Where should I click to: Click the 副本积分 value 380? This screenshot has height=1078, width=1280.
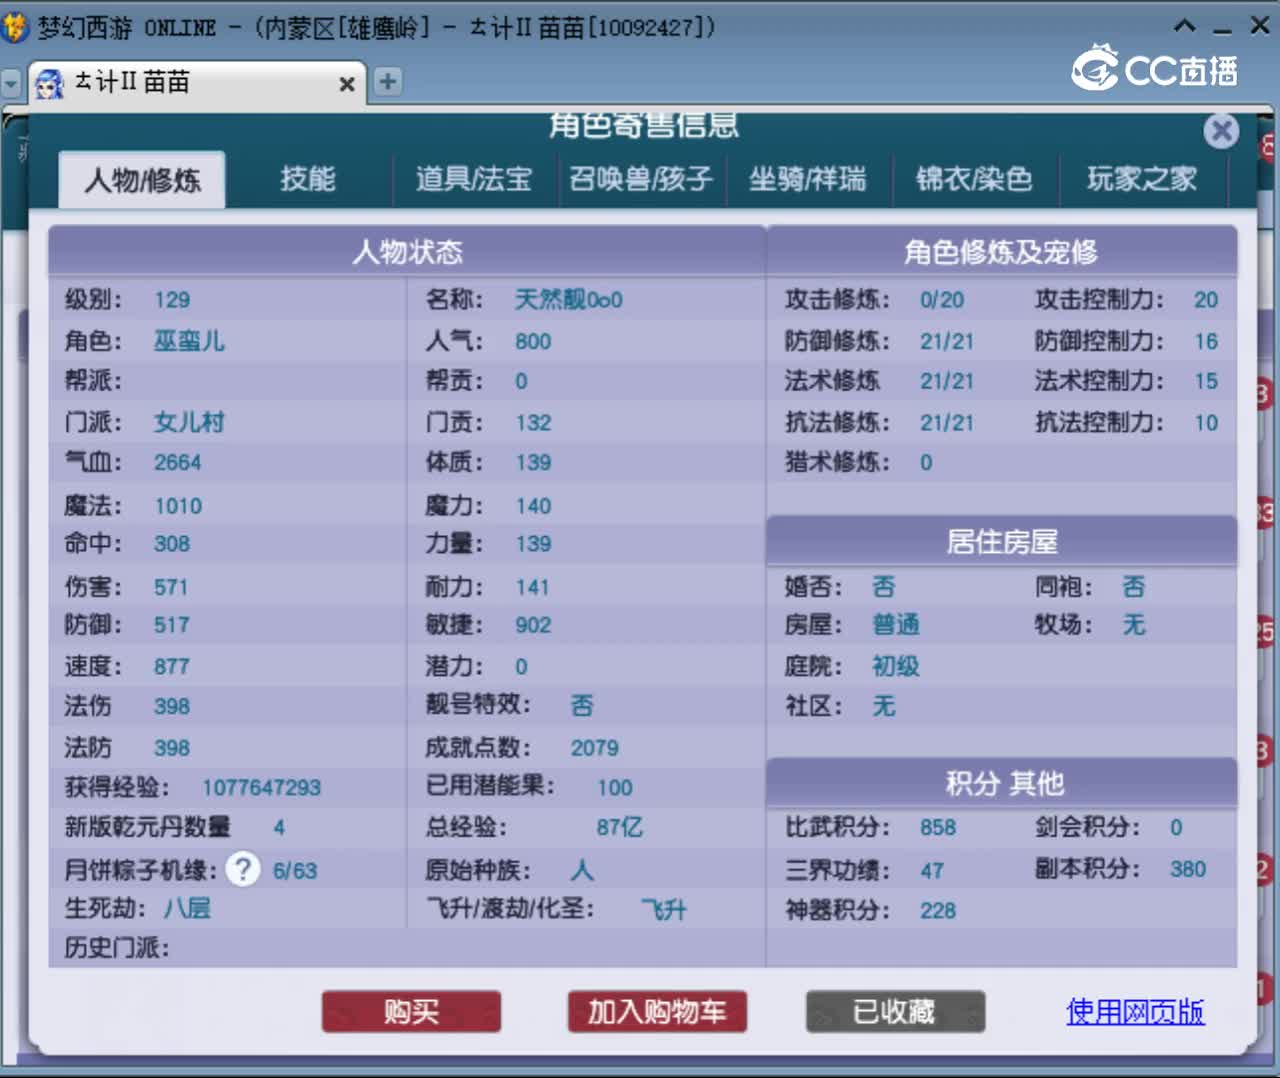tap(1188, 869)
